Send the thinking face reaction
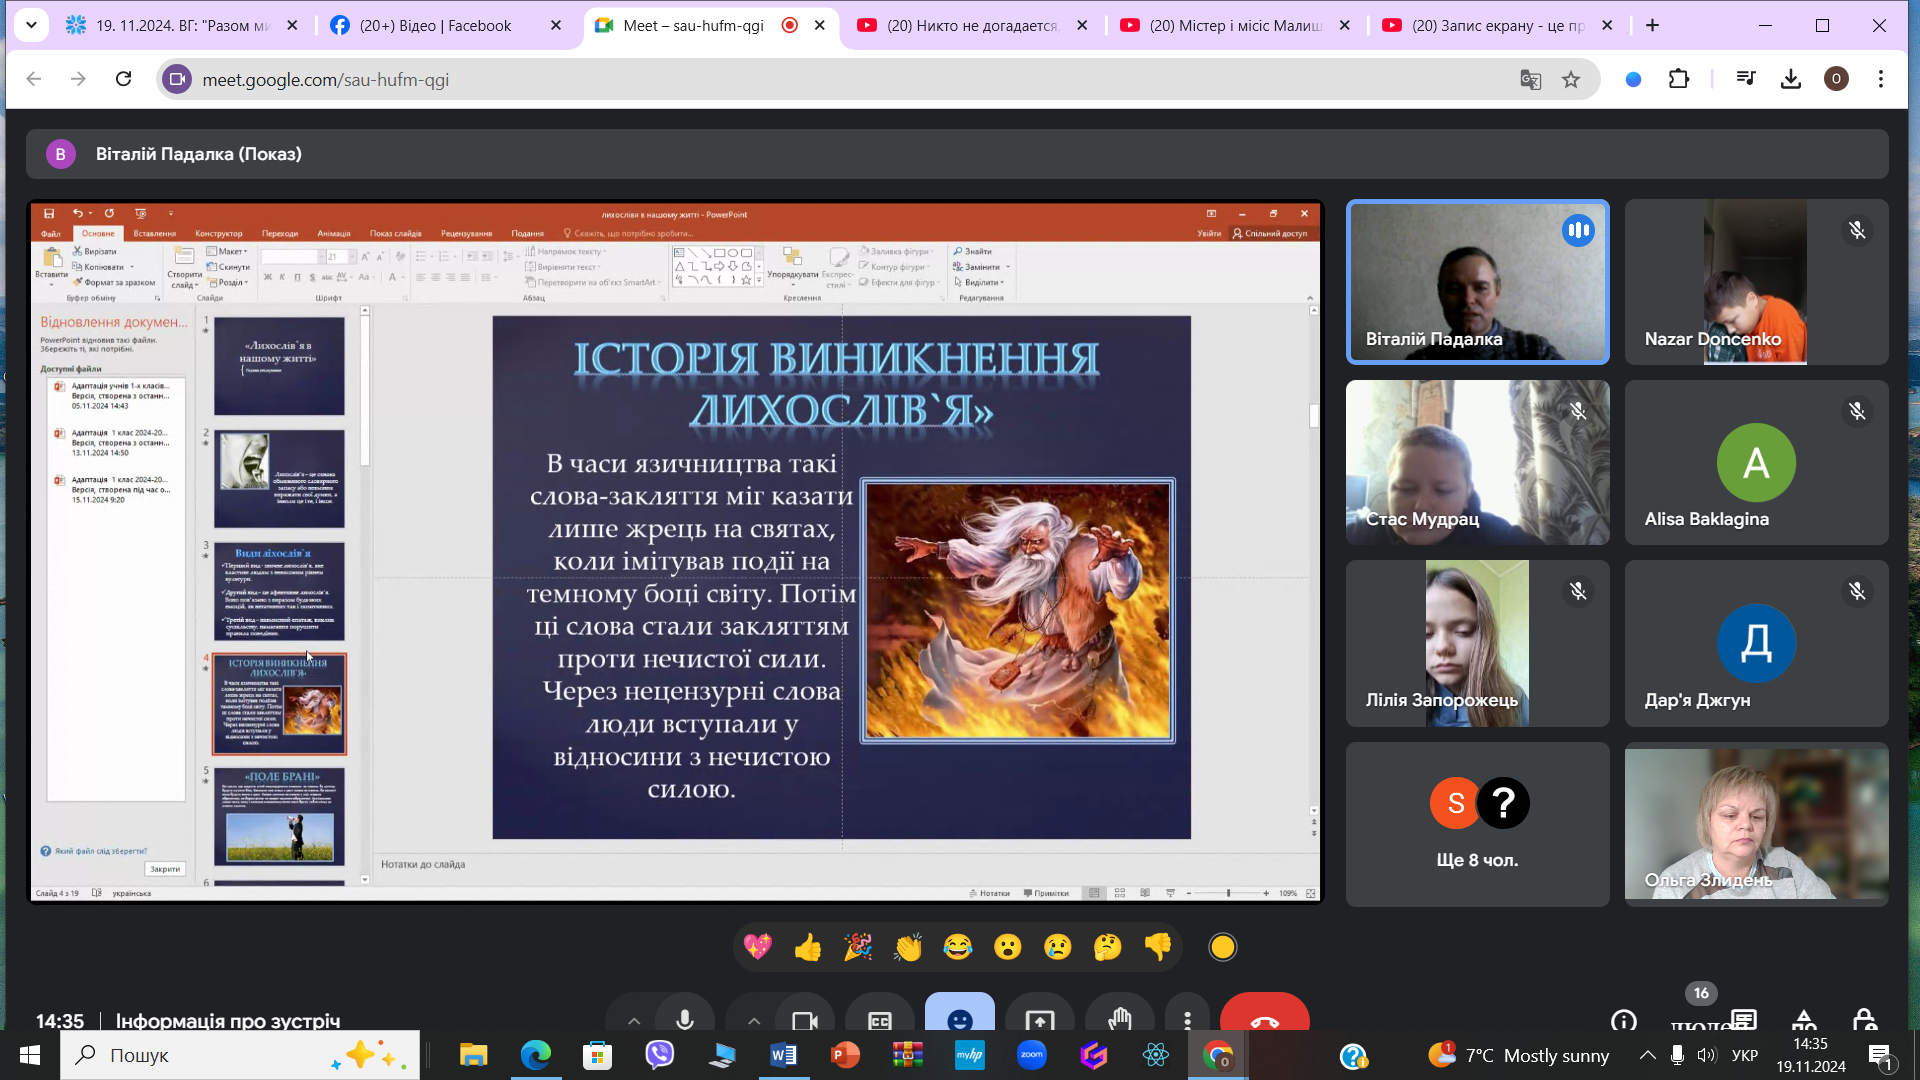Screen dimensions: 1920x1080 (x=1108, y=946)
